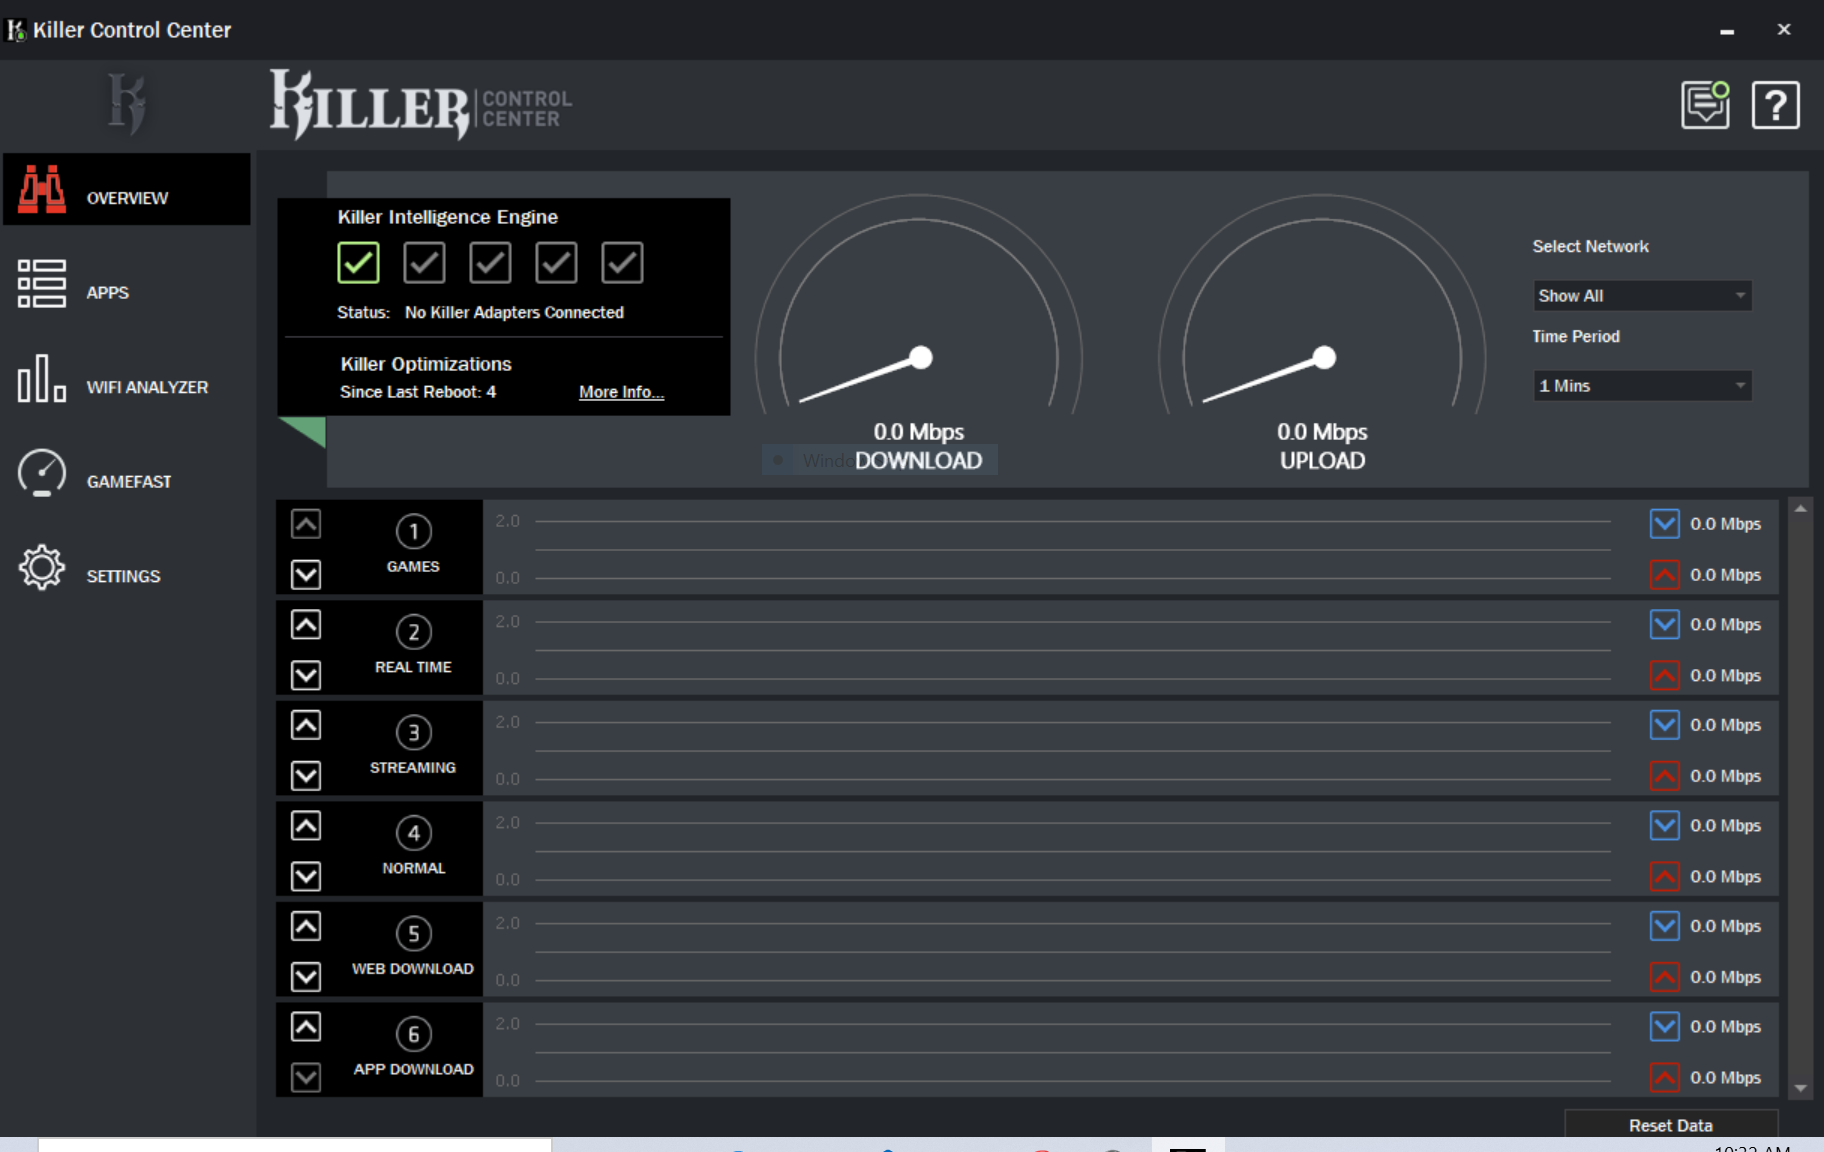This screenshot has height=1152, width=1824.
Task: Follow the More Info link
Action: [x=621, y=392]
